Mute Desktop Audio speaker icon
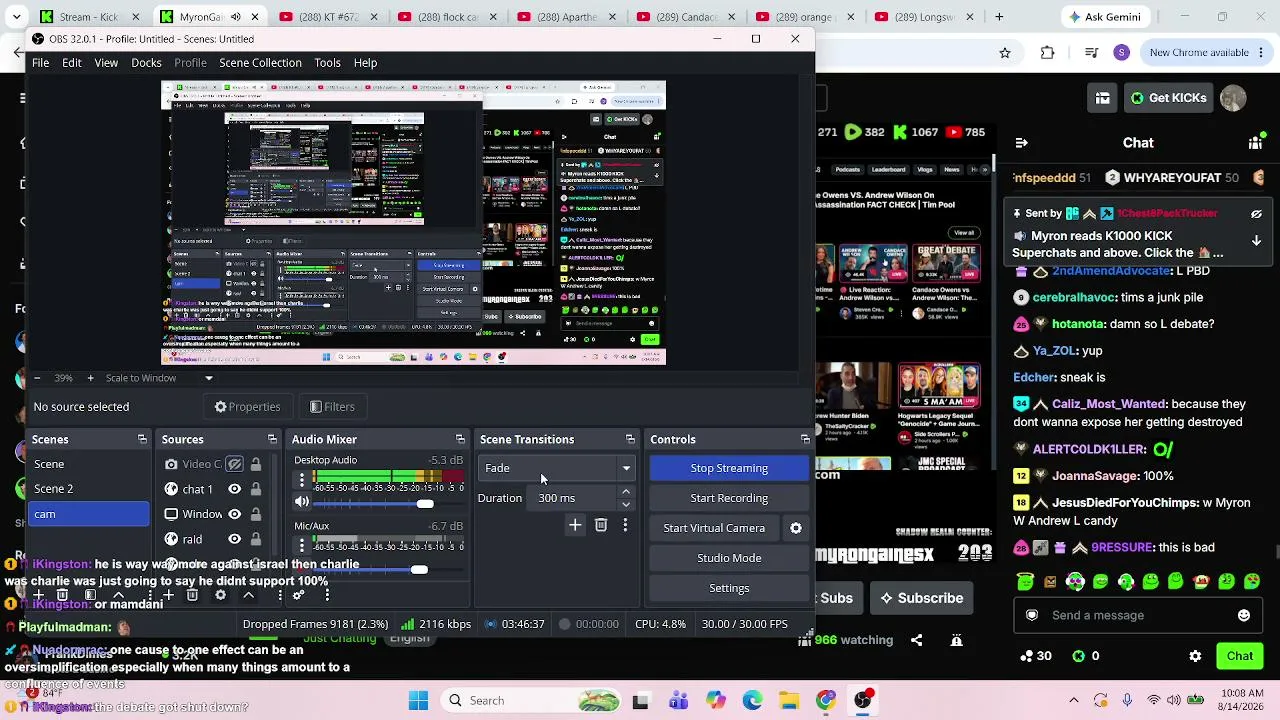The height and width of the screenshot is (720, 1280). tap(302, 502)
